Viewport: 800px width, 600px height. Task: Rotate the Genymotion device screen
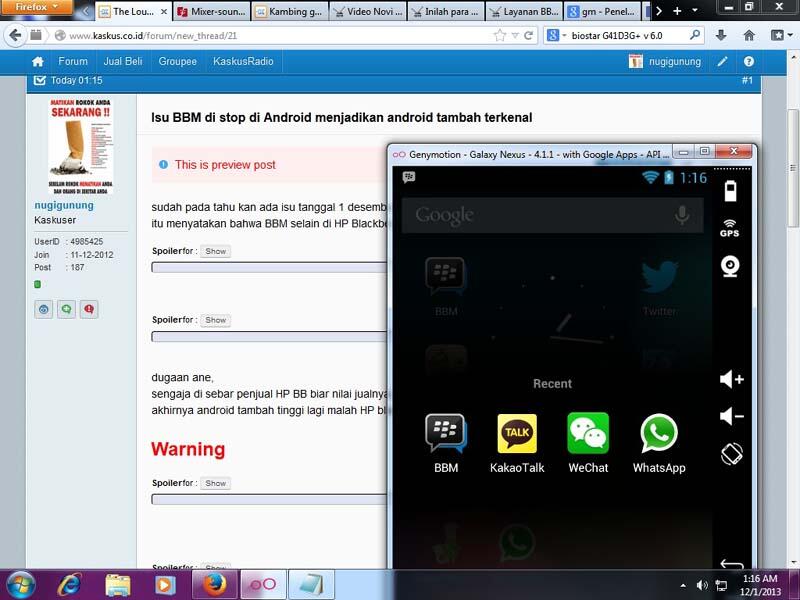tap(731, 453)
